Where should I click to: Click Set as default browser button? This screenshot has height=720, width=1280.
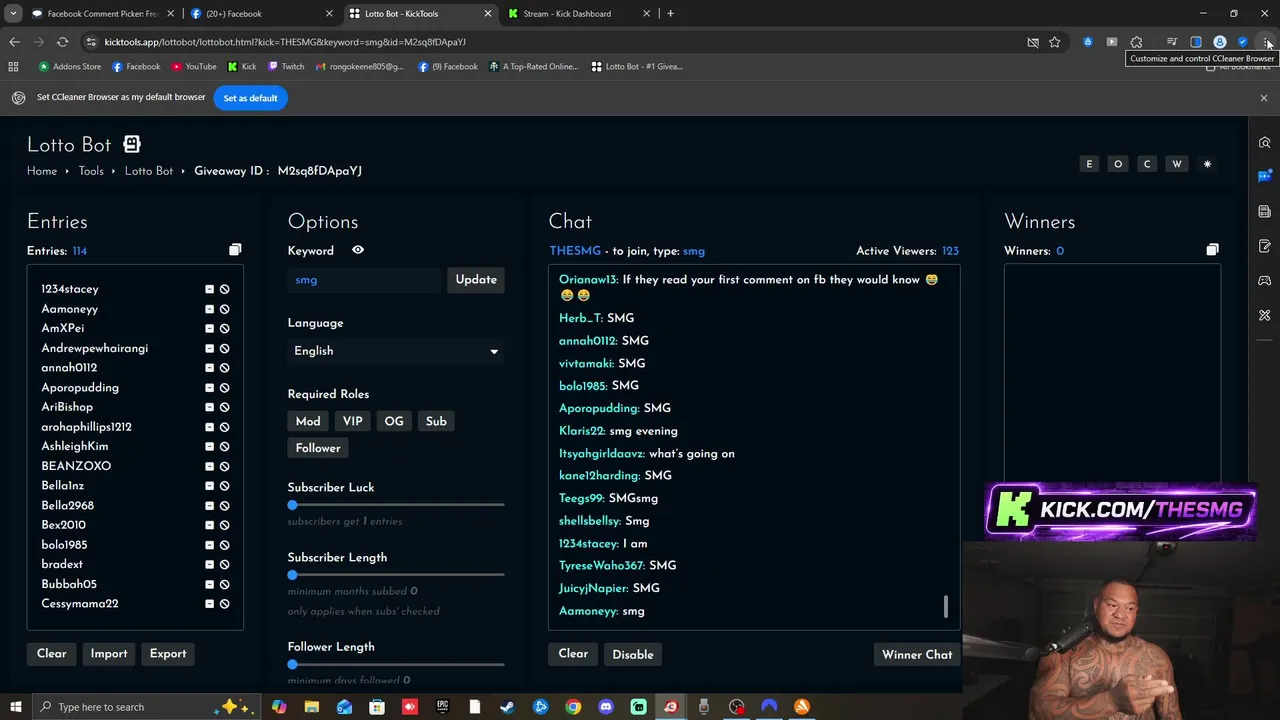250,98
